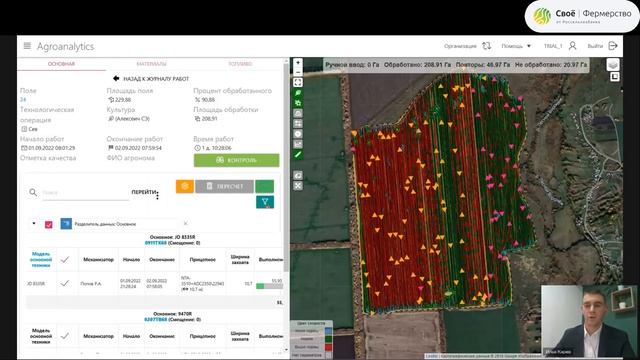Click the green leaf map tool
This screenshot has height=360, width=640.
click(298, 93)
